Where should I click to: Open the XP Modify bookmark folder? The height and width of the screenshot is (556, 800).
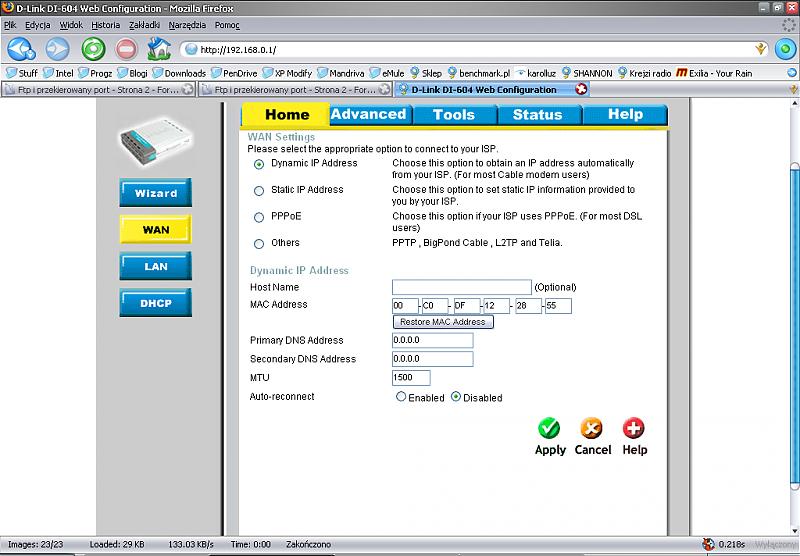[287, 73]
